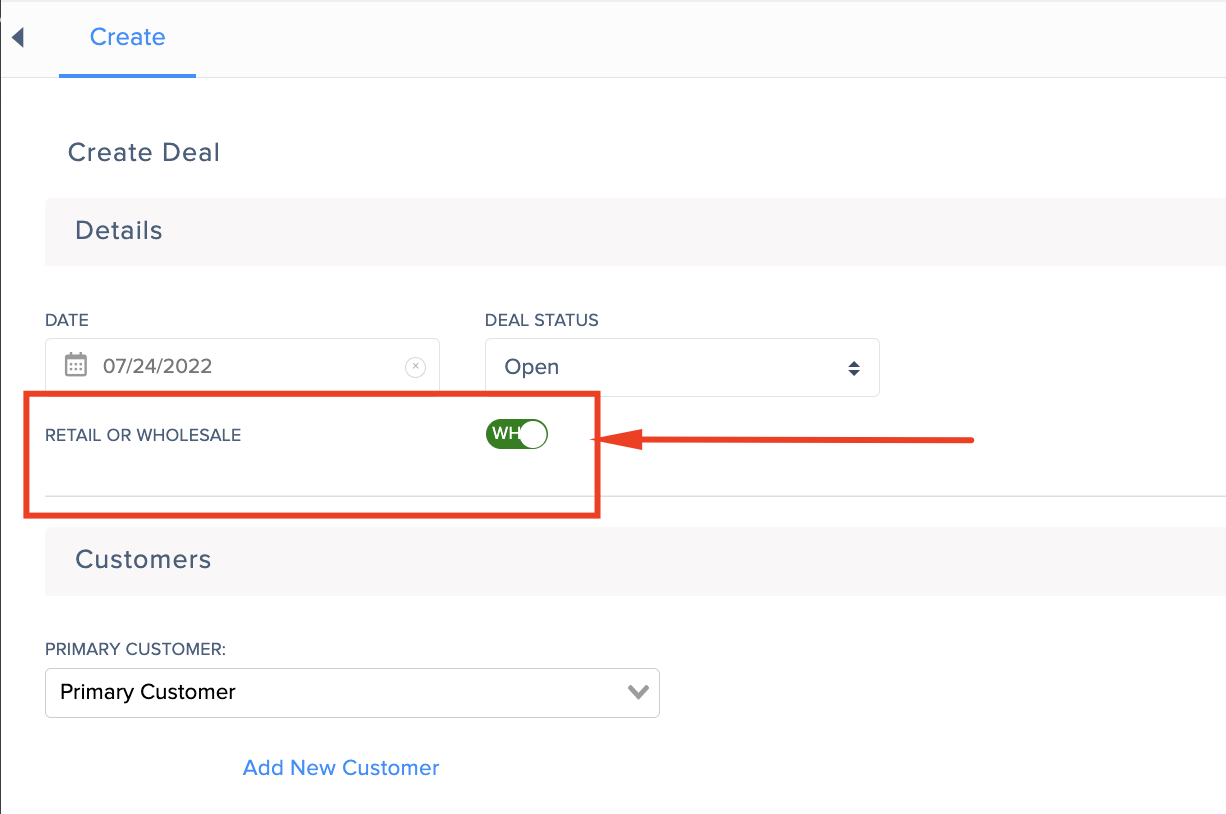Expand the Primary Customer combo box
1226x814 pixels.
(352, 692)
